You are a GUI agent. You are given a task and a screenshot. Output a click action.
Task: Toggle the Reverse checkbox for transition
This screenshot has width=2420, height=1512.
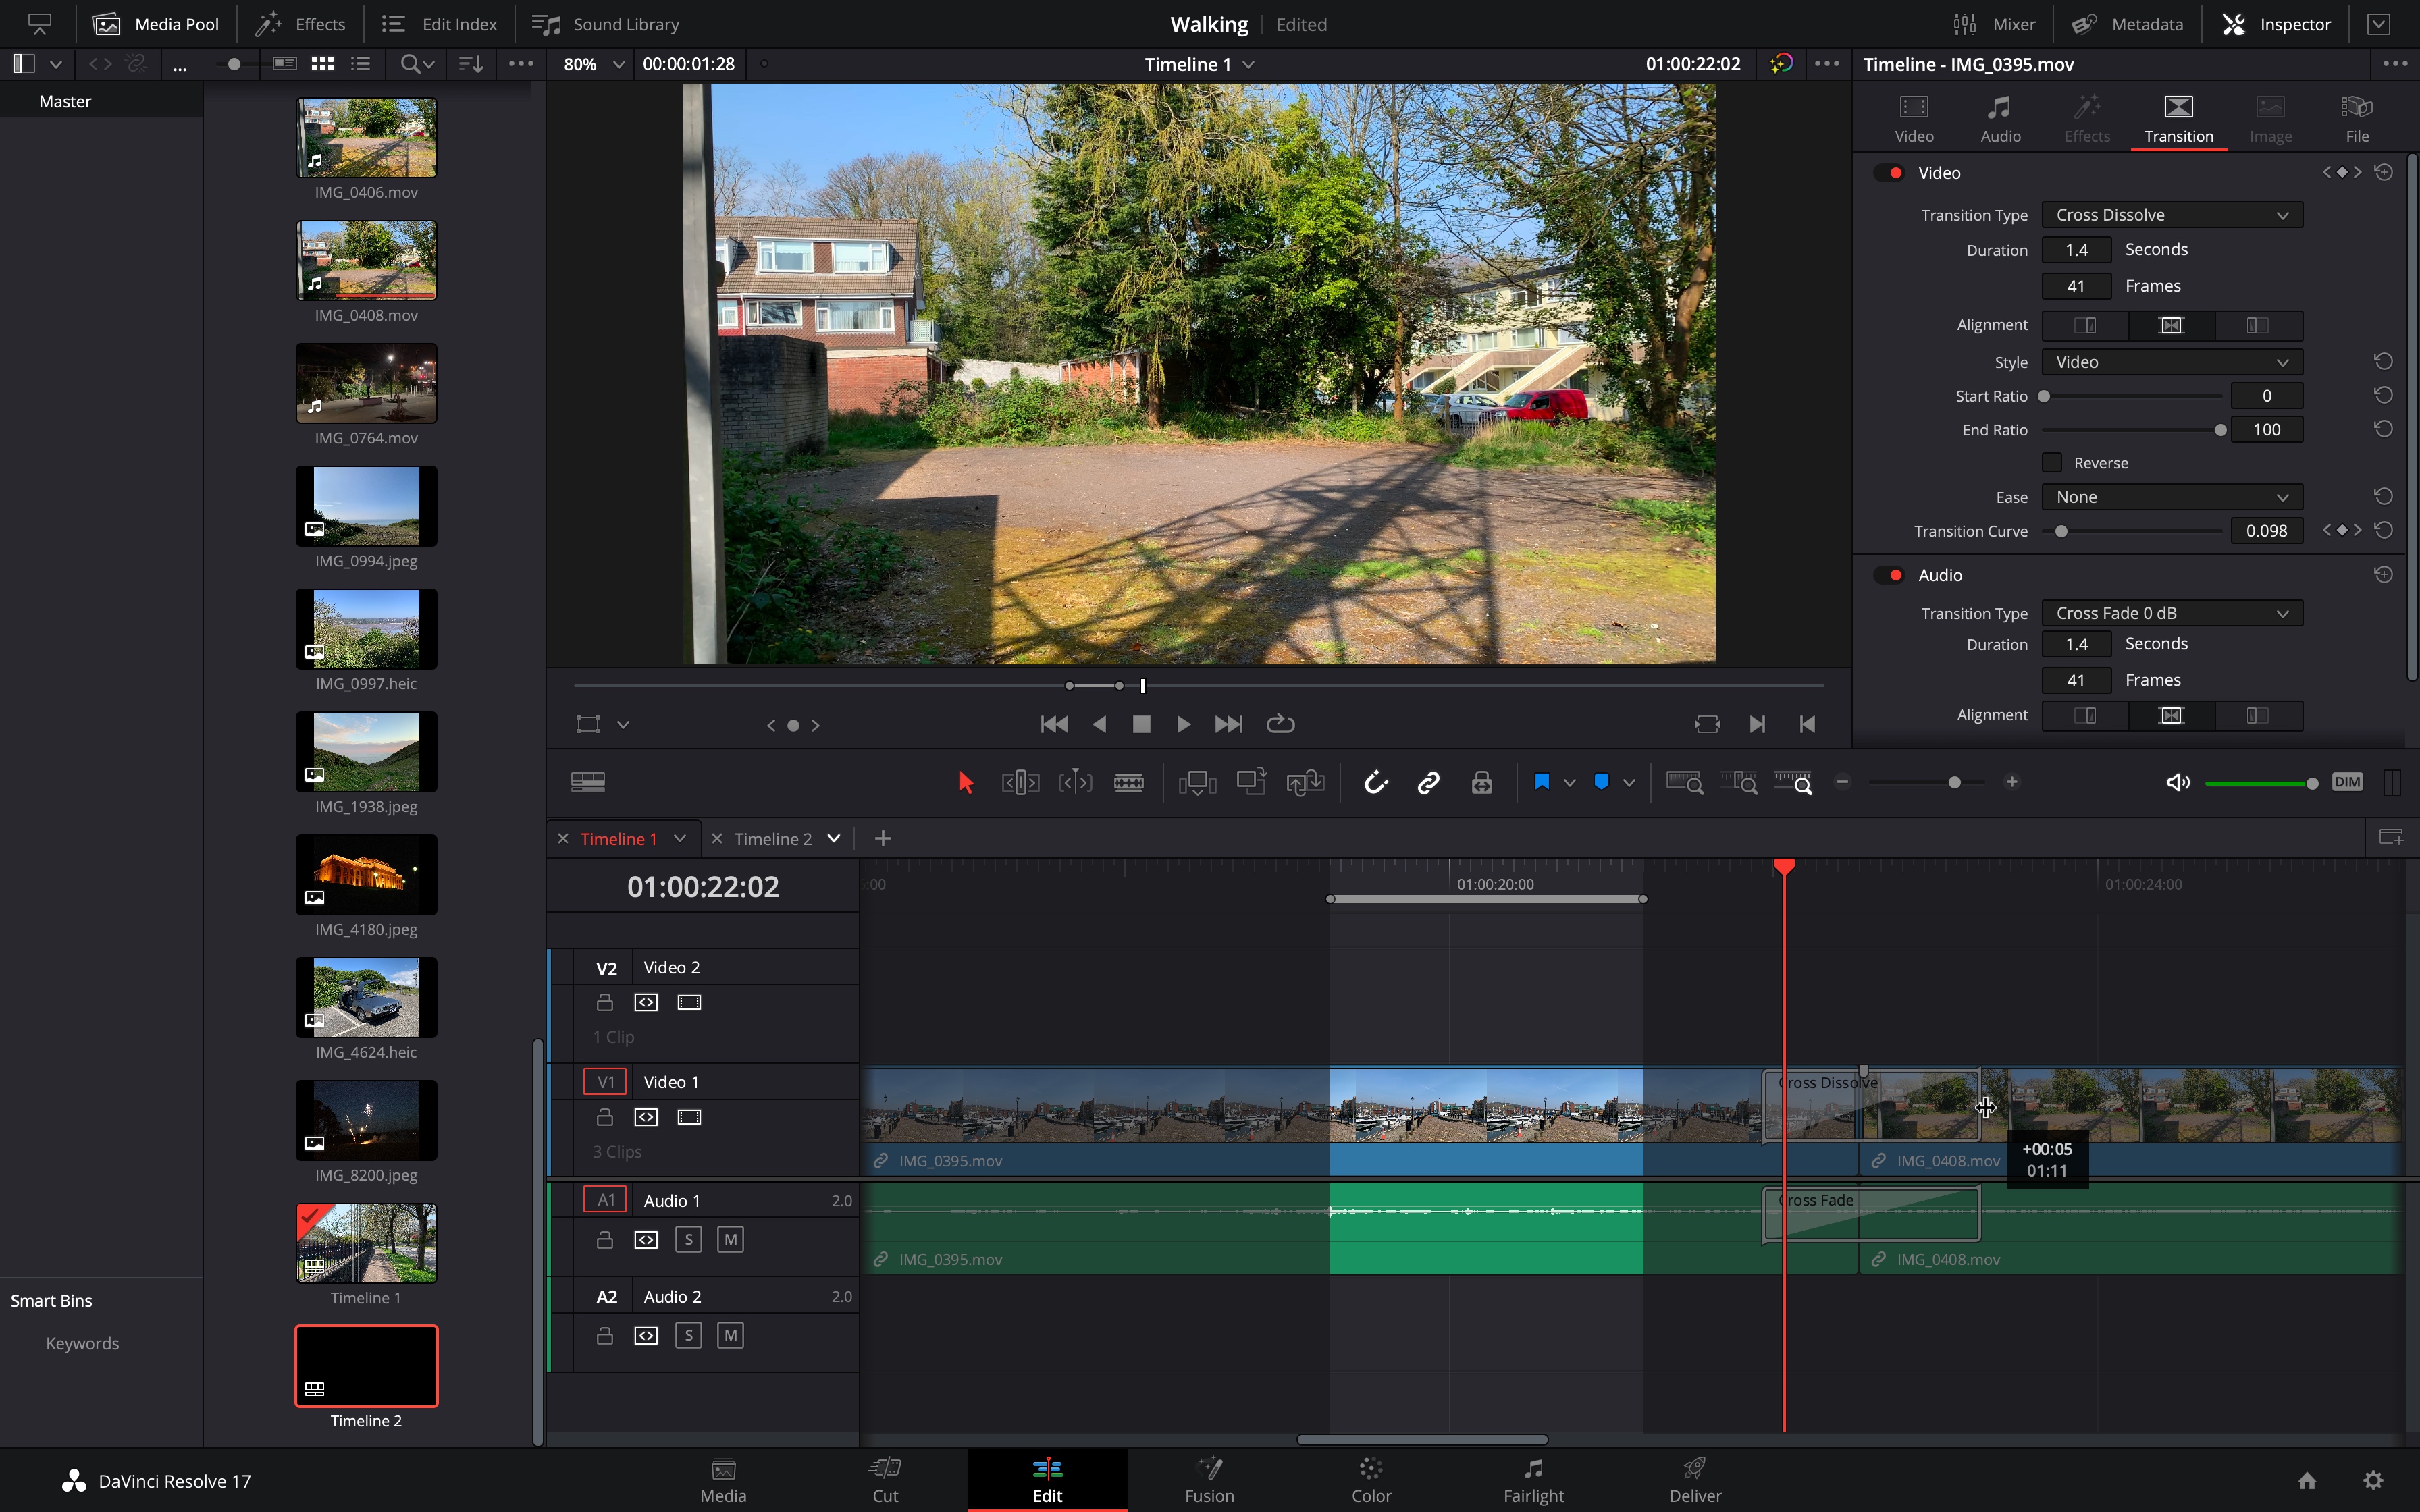coord(2053,463)
